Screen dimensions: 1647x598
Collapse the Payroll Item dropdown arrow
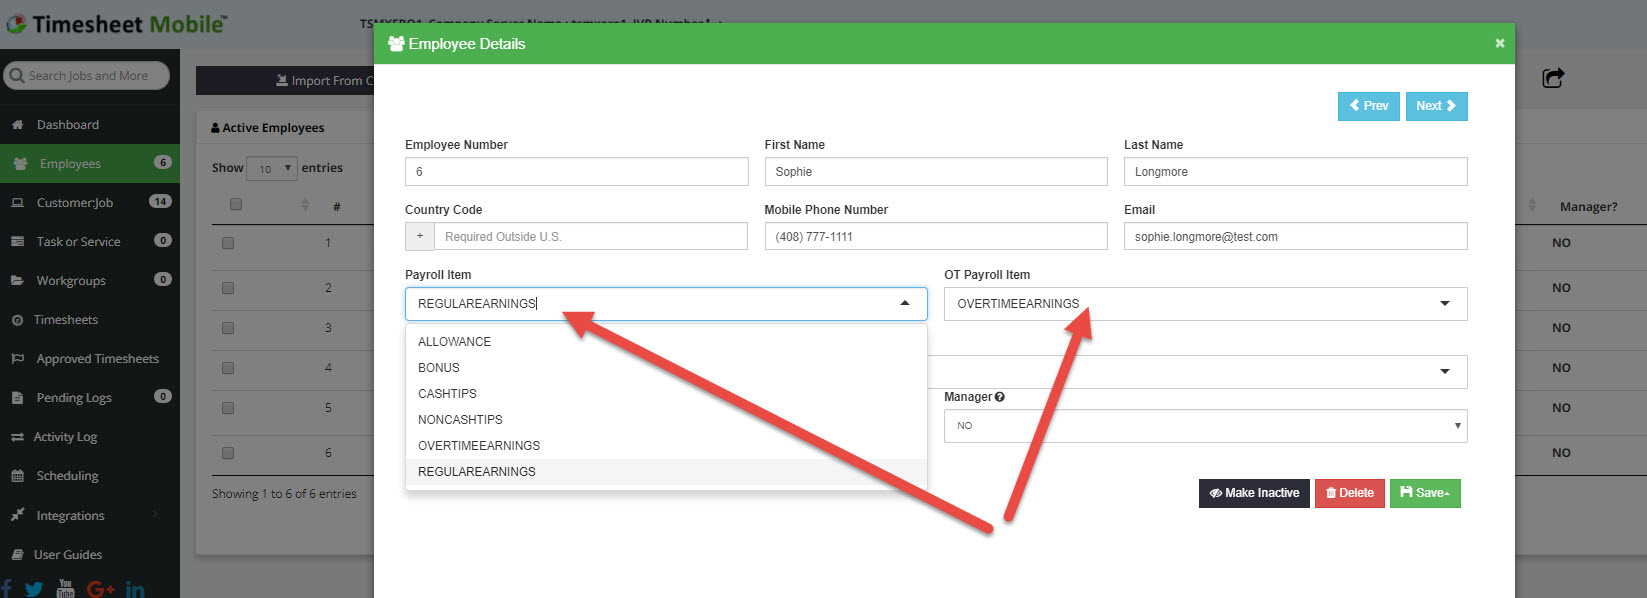click(x=905, y=304)
